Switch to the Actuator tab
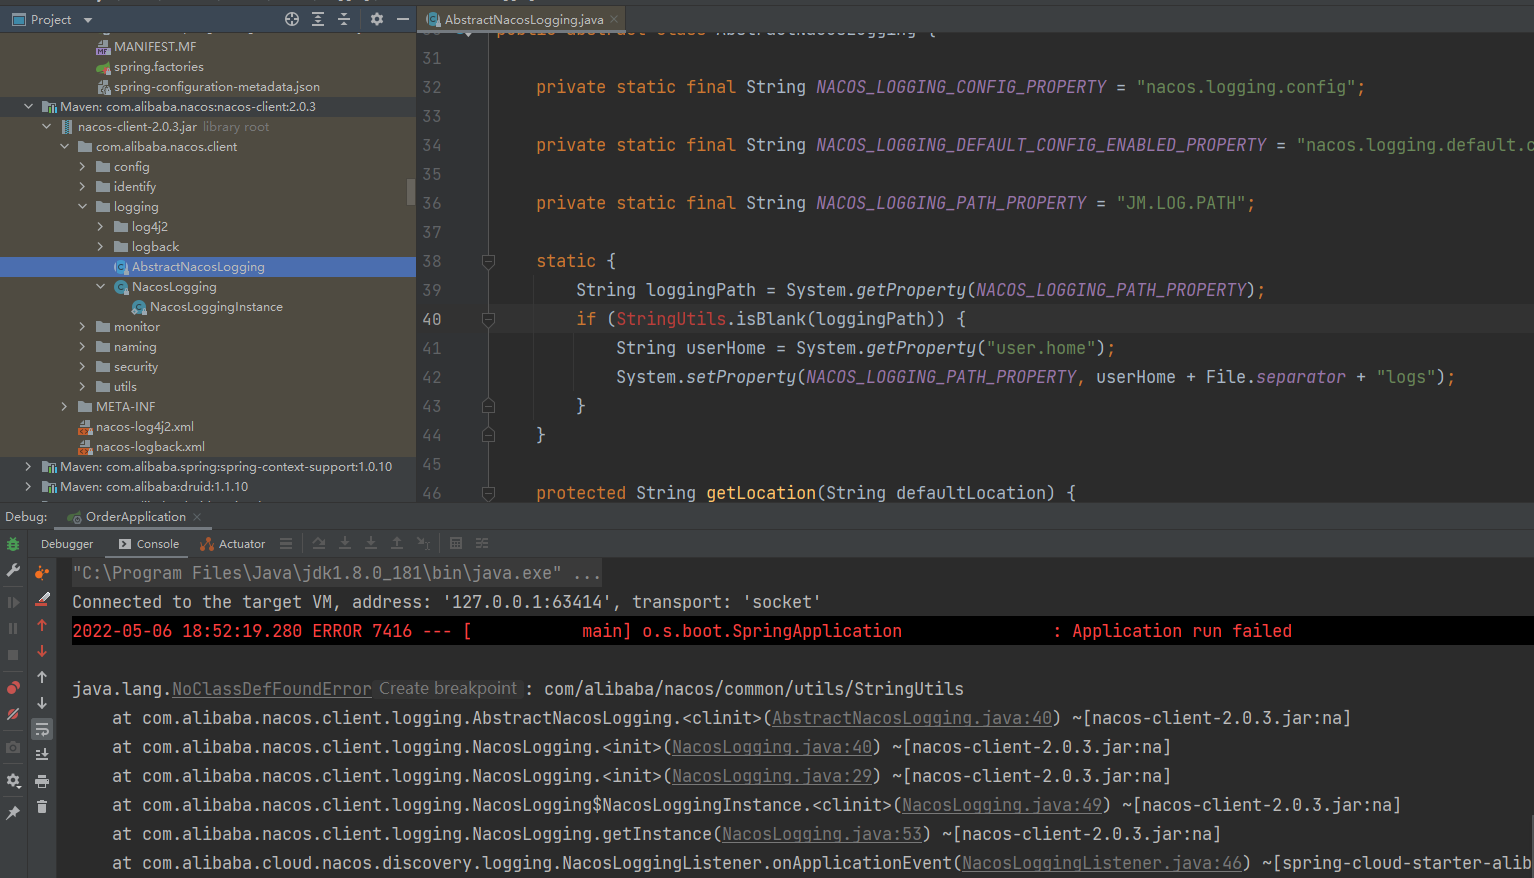The height and width of the screenshot is (878, 1534). [x=240, y=543]
